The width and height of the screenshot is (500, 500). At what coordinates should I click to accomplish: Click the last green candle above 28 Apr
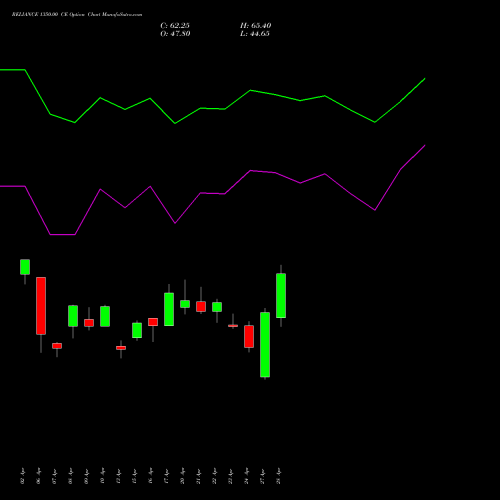coord(281,296)
